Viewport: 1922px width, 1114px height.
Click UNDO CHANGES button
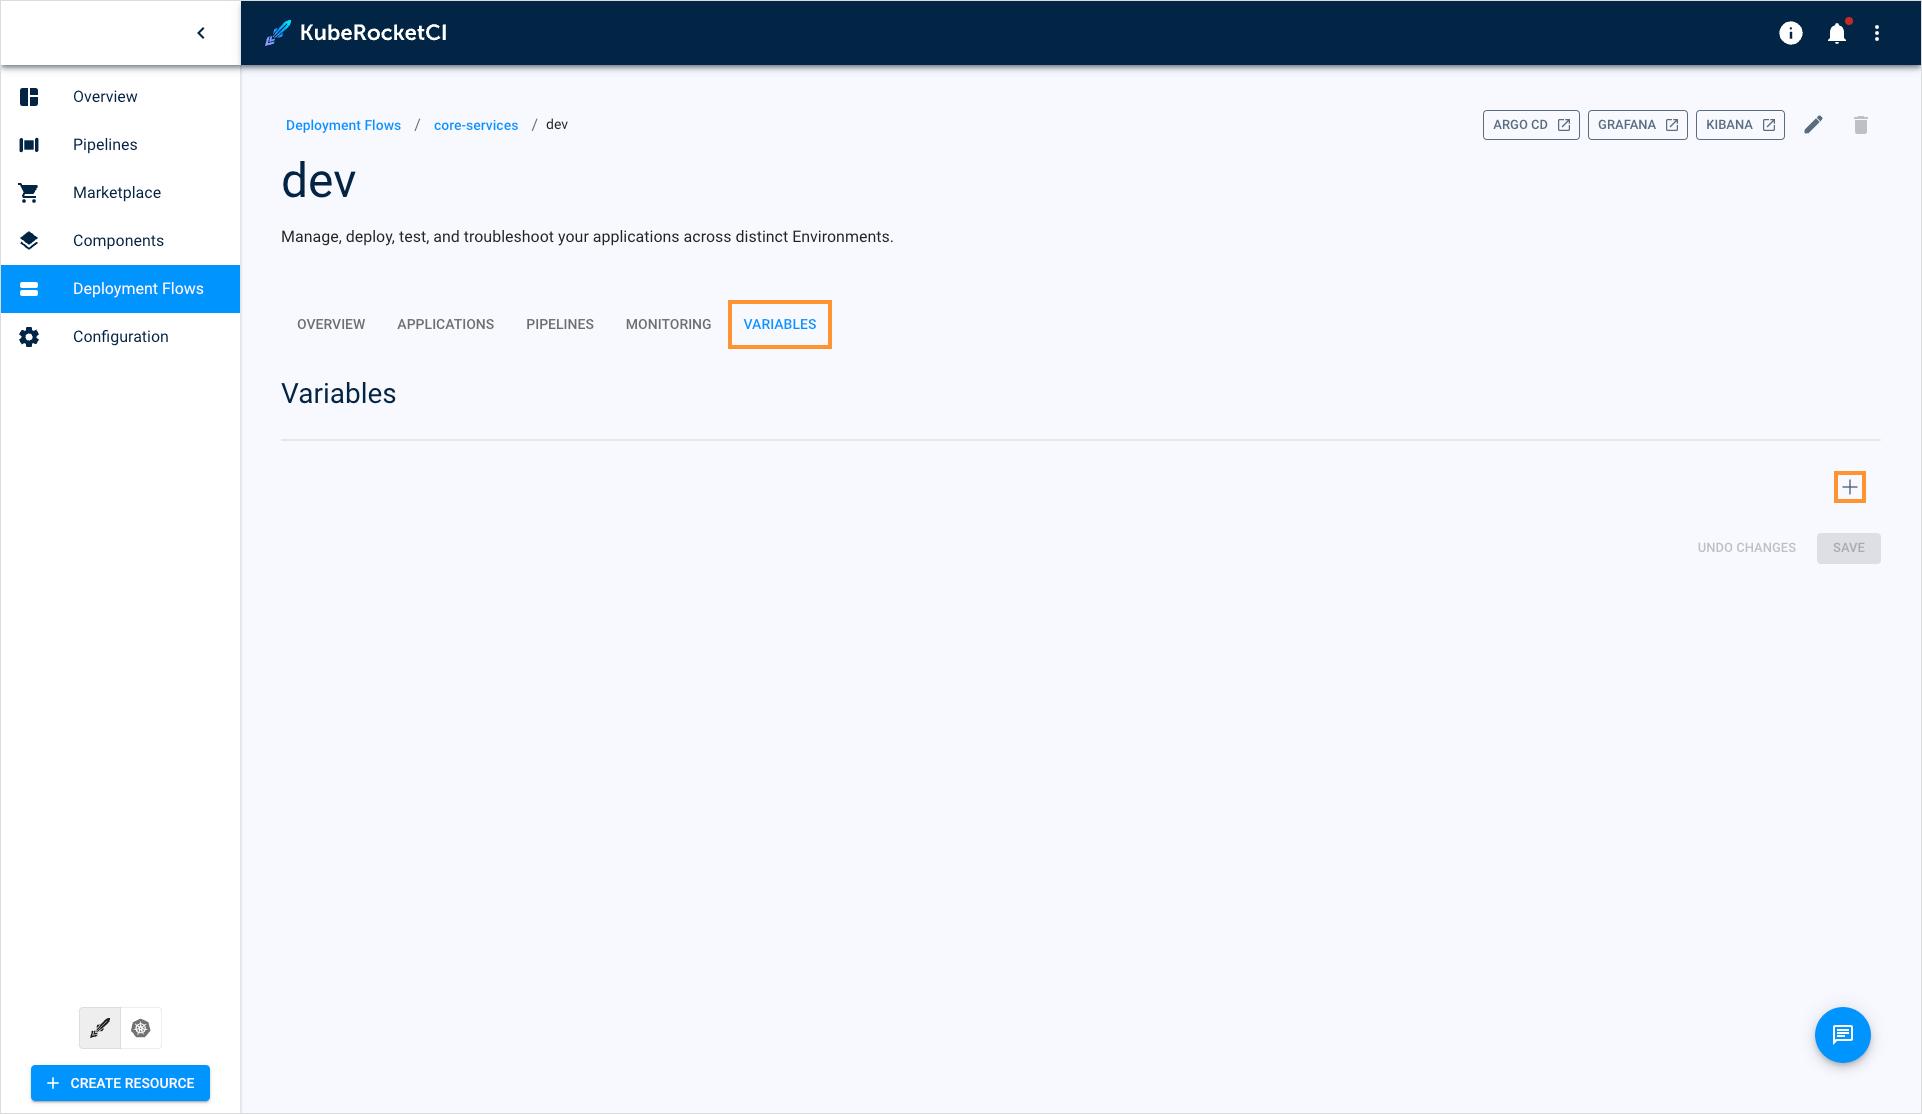[x=1746, y=546]
